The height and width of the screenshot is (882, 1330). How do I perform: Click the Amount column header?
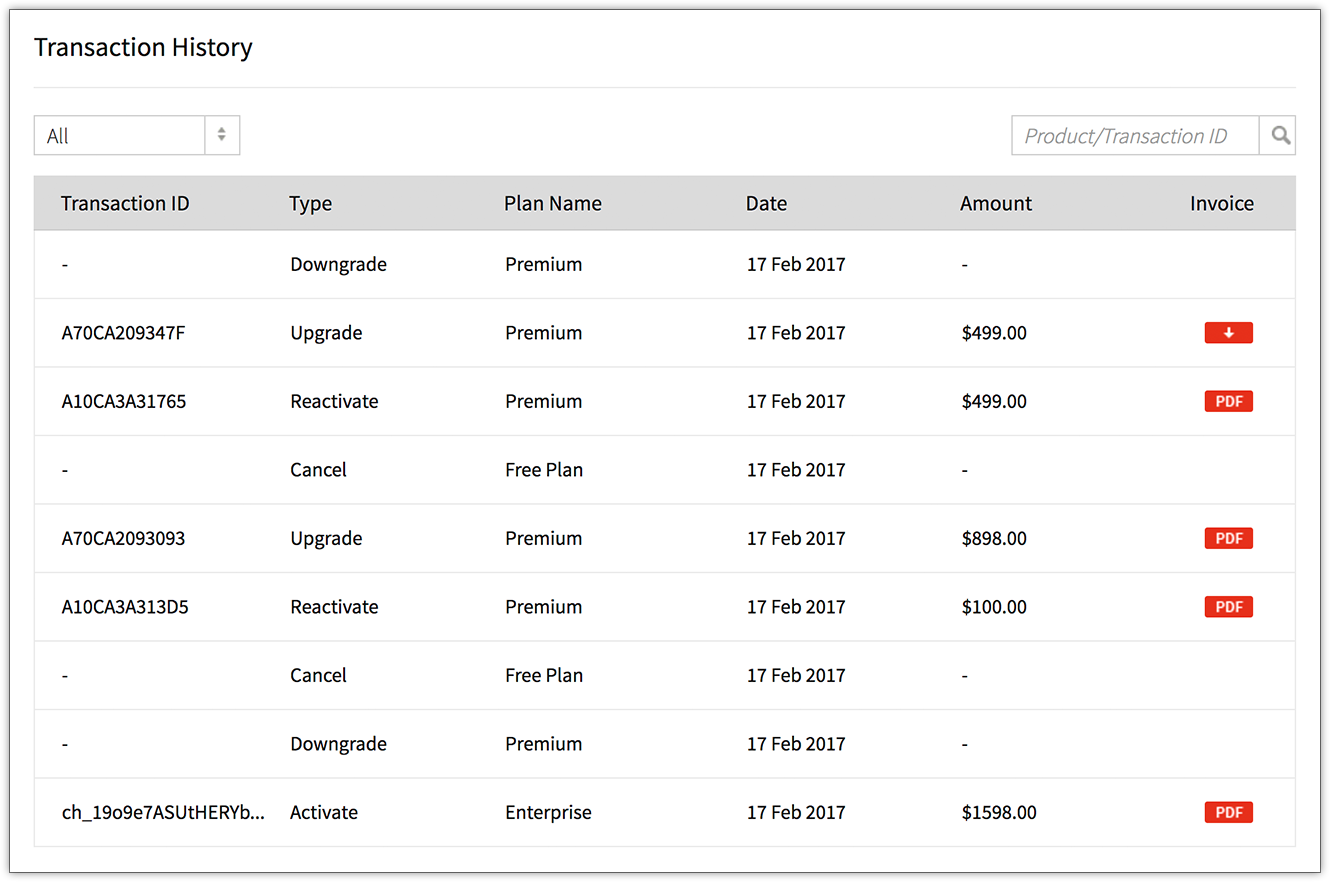(996, 204)
